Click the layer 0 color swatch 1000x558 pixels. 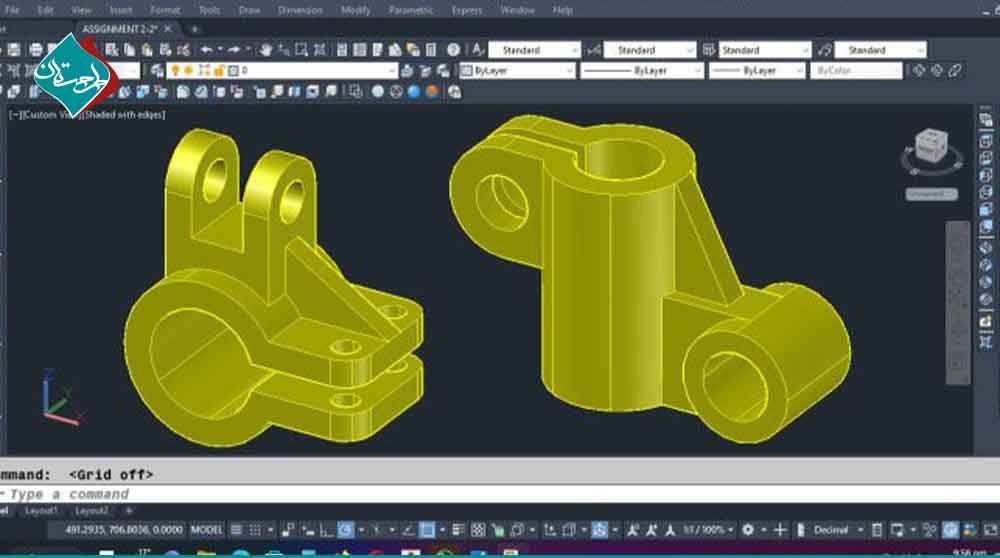[233, 70]
